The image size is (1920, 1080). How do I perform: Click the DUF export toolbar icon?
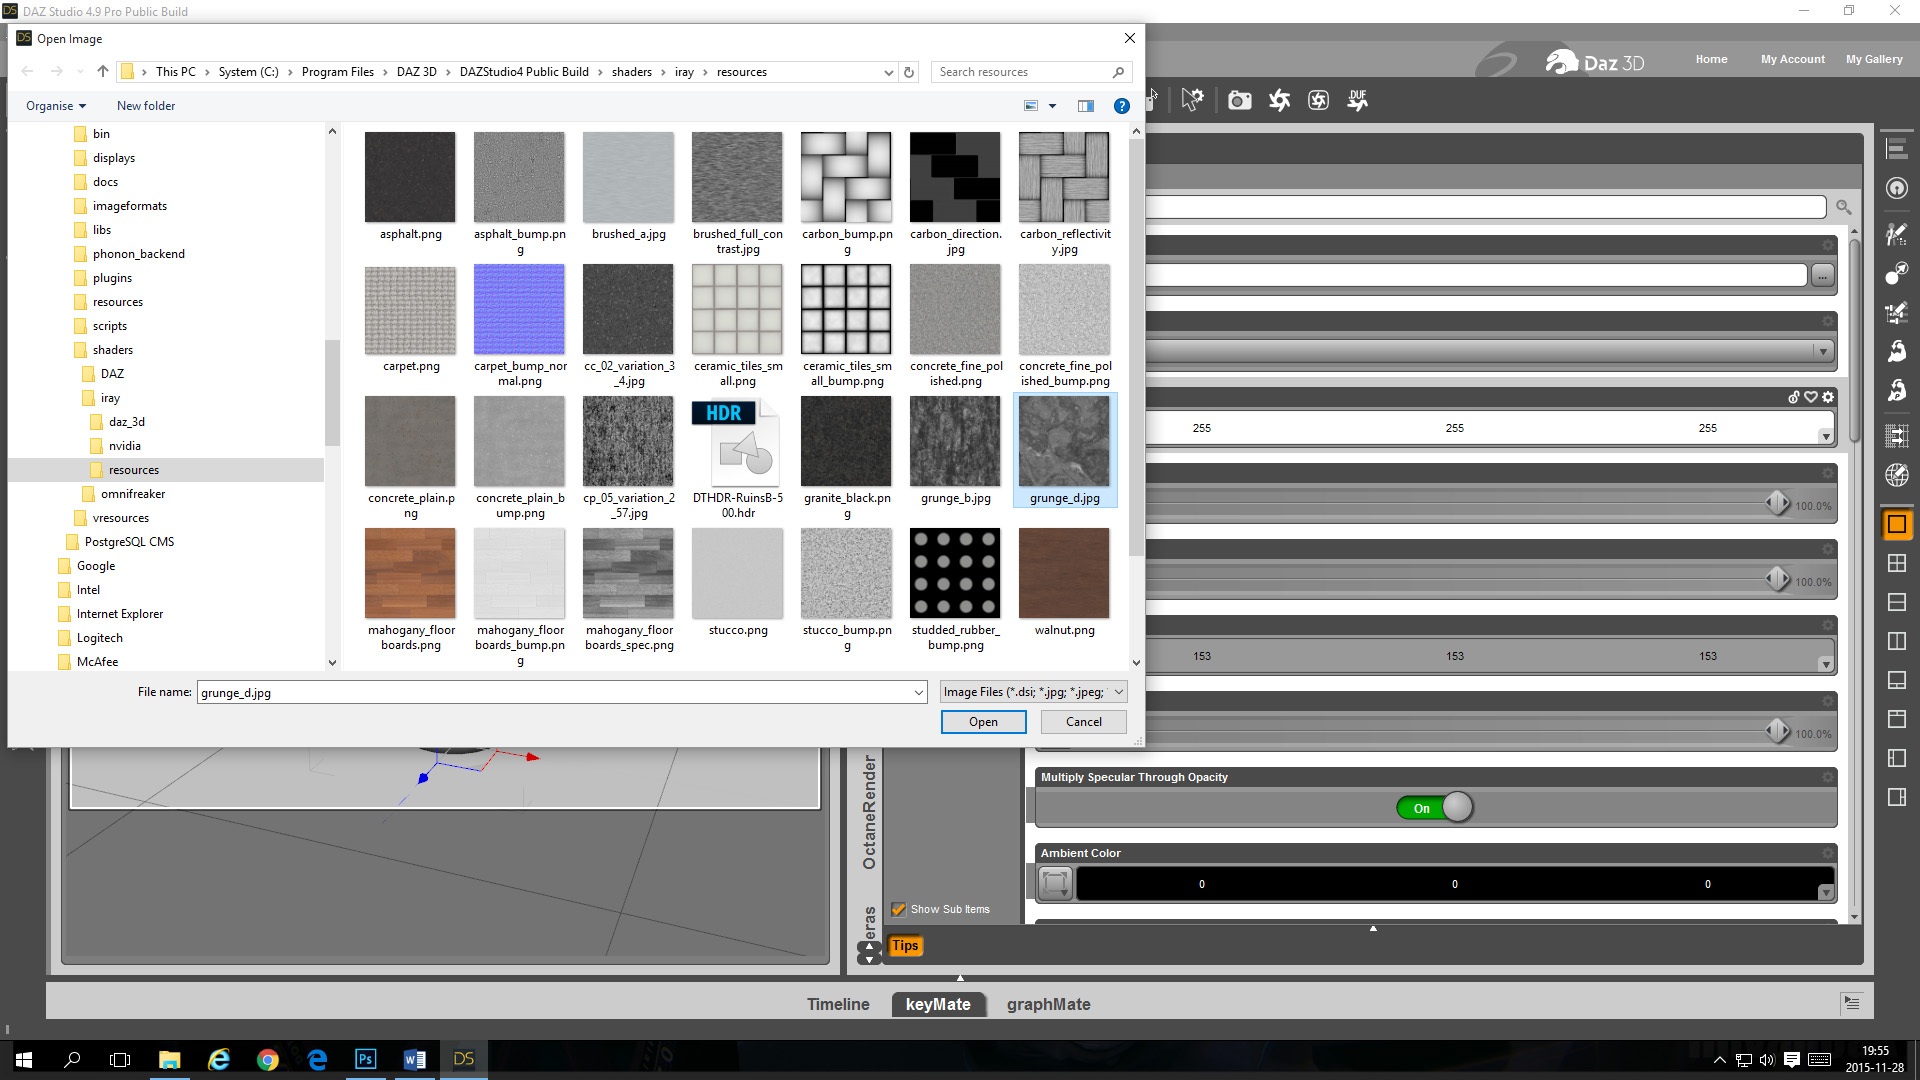pyautogui.click(x=1357, y=100)
